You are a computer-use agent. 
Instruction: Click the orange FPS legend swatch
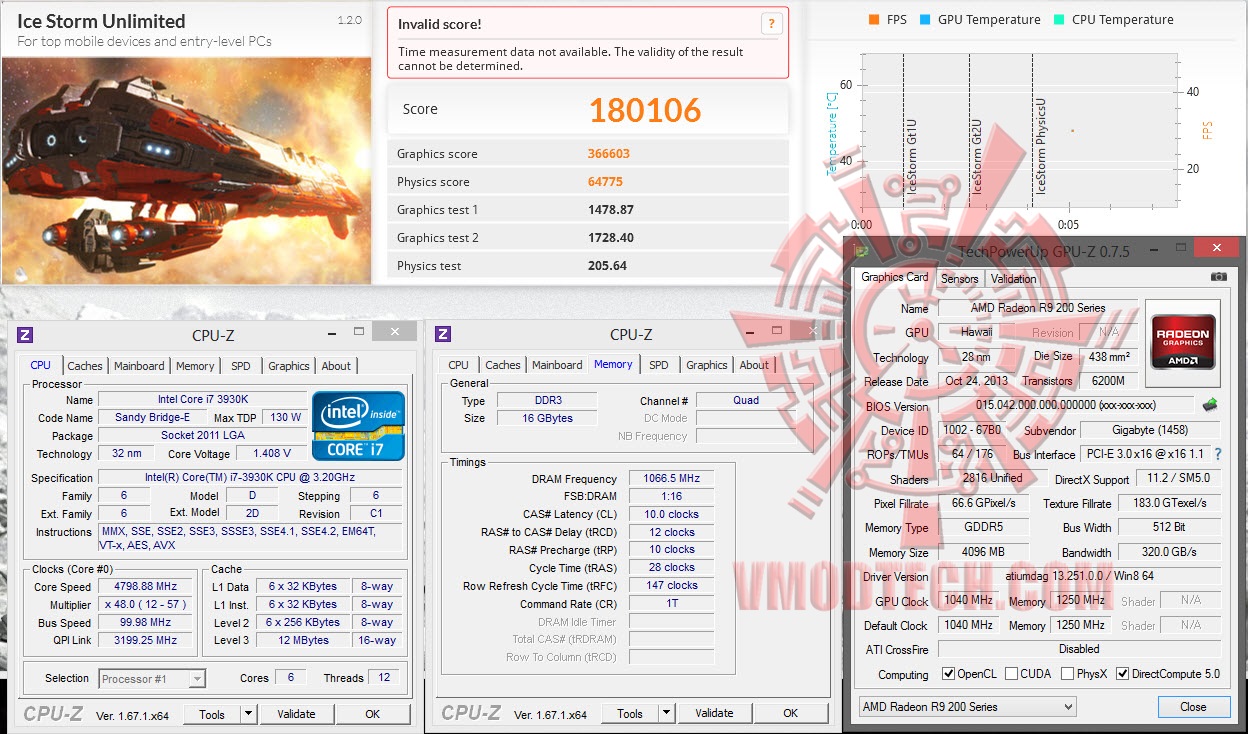point(874,20)
